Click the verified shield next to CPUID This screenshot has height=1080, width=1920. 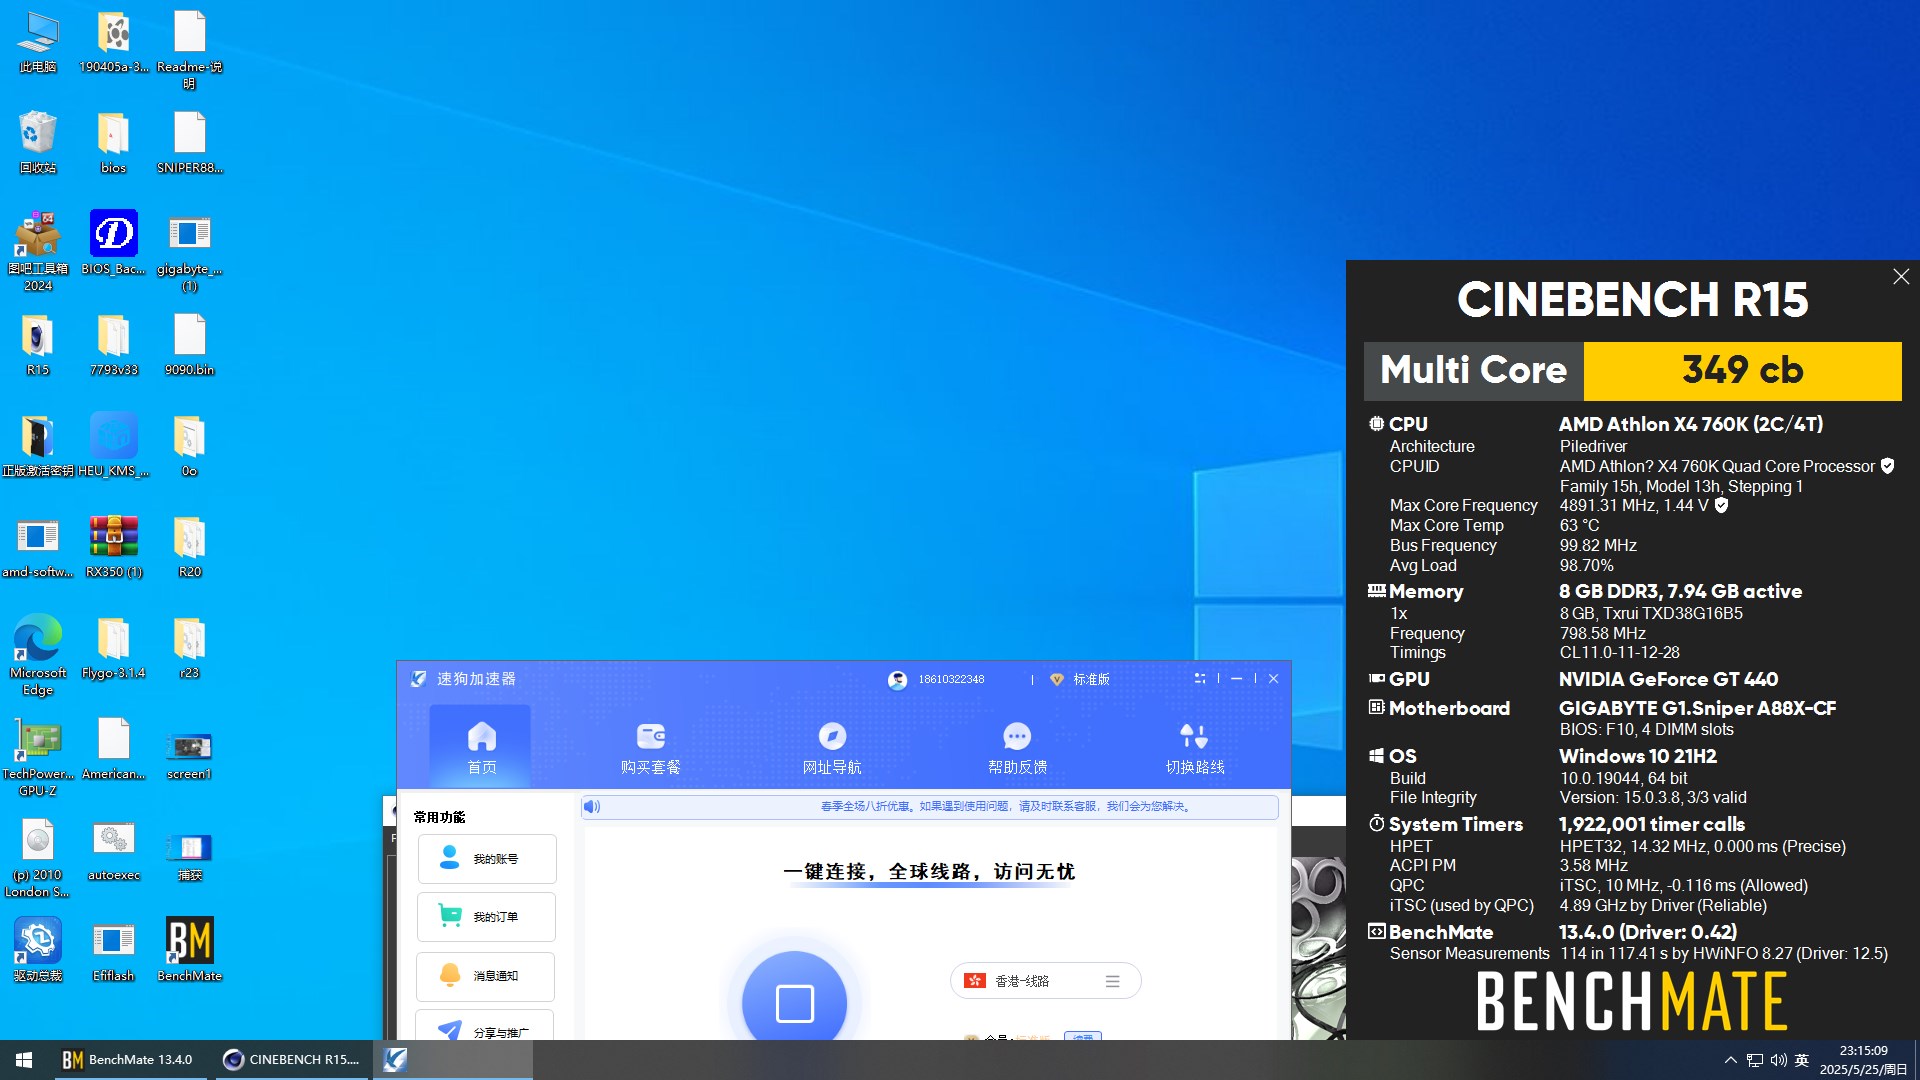click(x=1887, y=466)
